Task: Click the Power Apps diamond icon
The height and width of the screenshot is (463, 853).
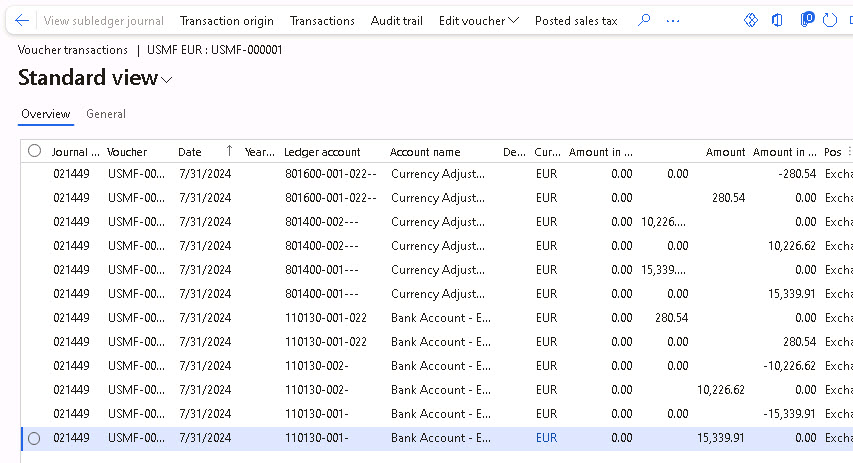Action: pos(751,21)
